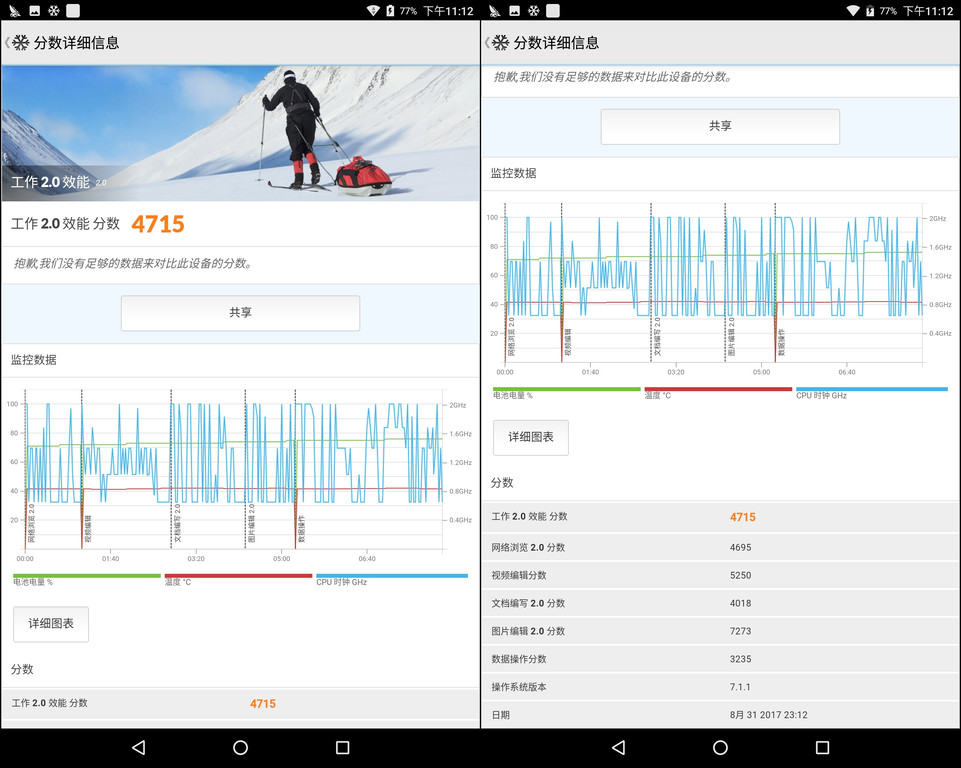Open 详细图表 detailed charts on the left screen
The width and height of the screenshot is (961, 768).
click(50, 624)
